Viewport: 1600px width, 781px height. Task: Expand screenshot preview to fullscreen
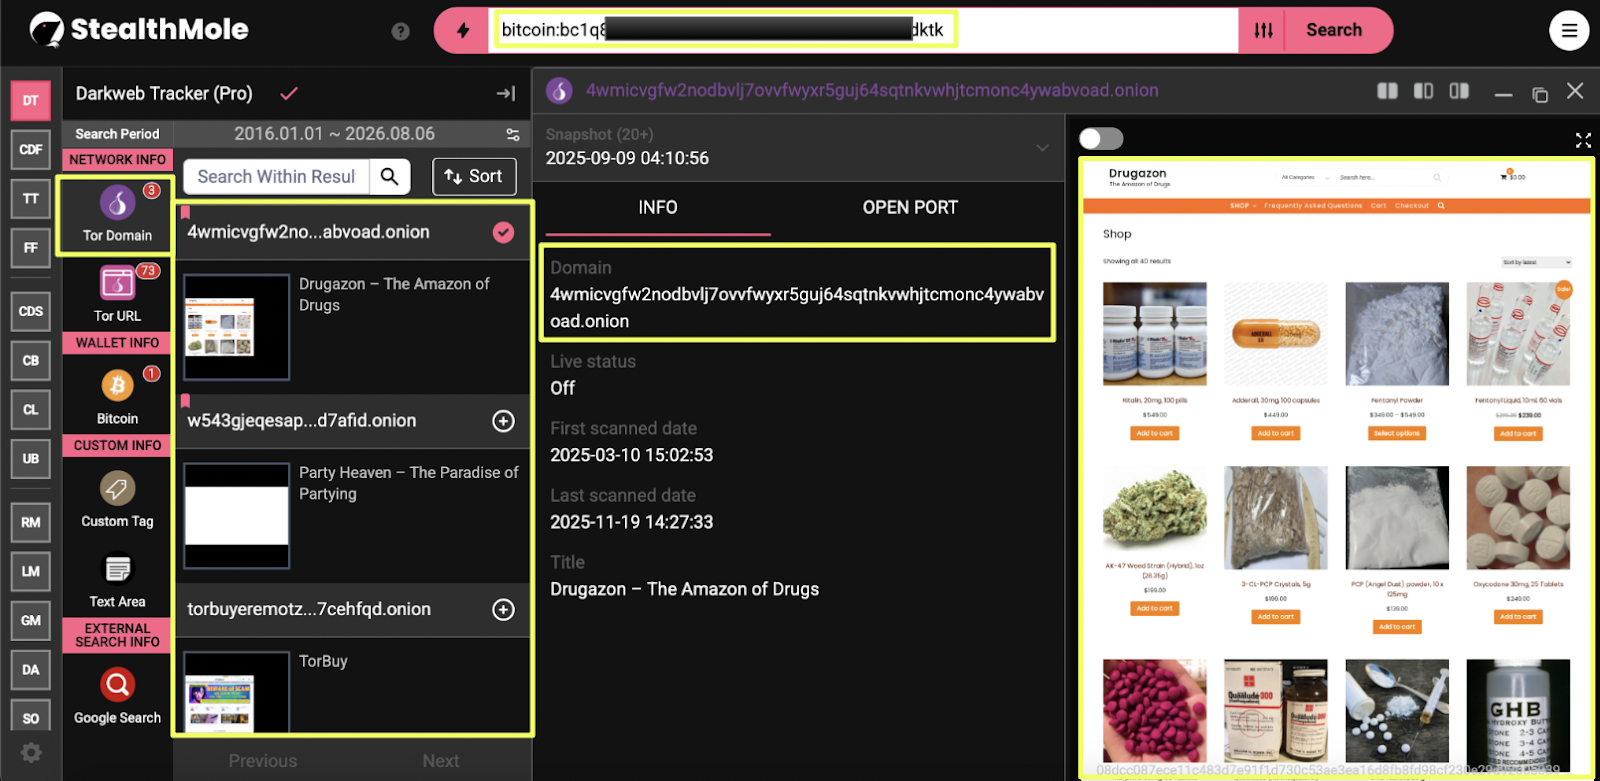[1583, 139]
